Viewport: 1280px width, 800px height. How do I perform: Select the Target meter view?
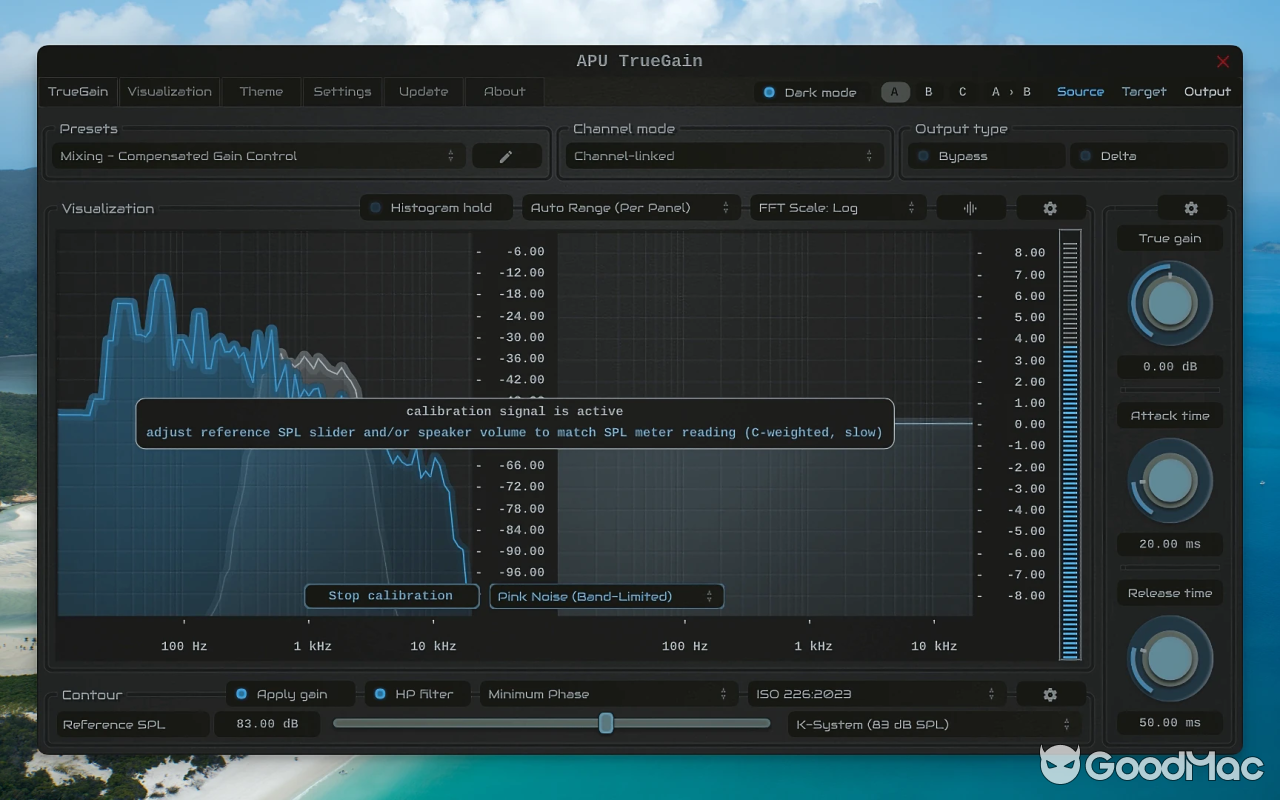(1143, 91)
